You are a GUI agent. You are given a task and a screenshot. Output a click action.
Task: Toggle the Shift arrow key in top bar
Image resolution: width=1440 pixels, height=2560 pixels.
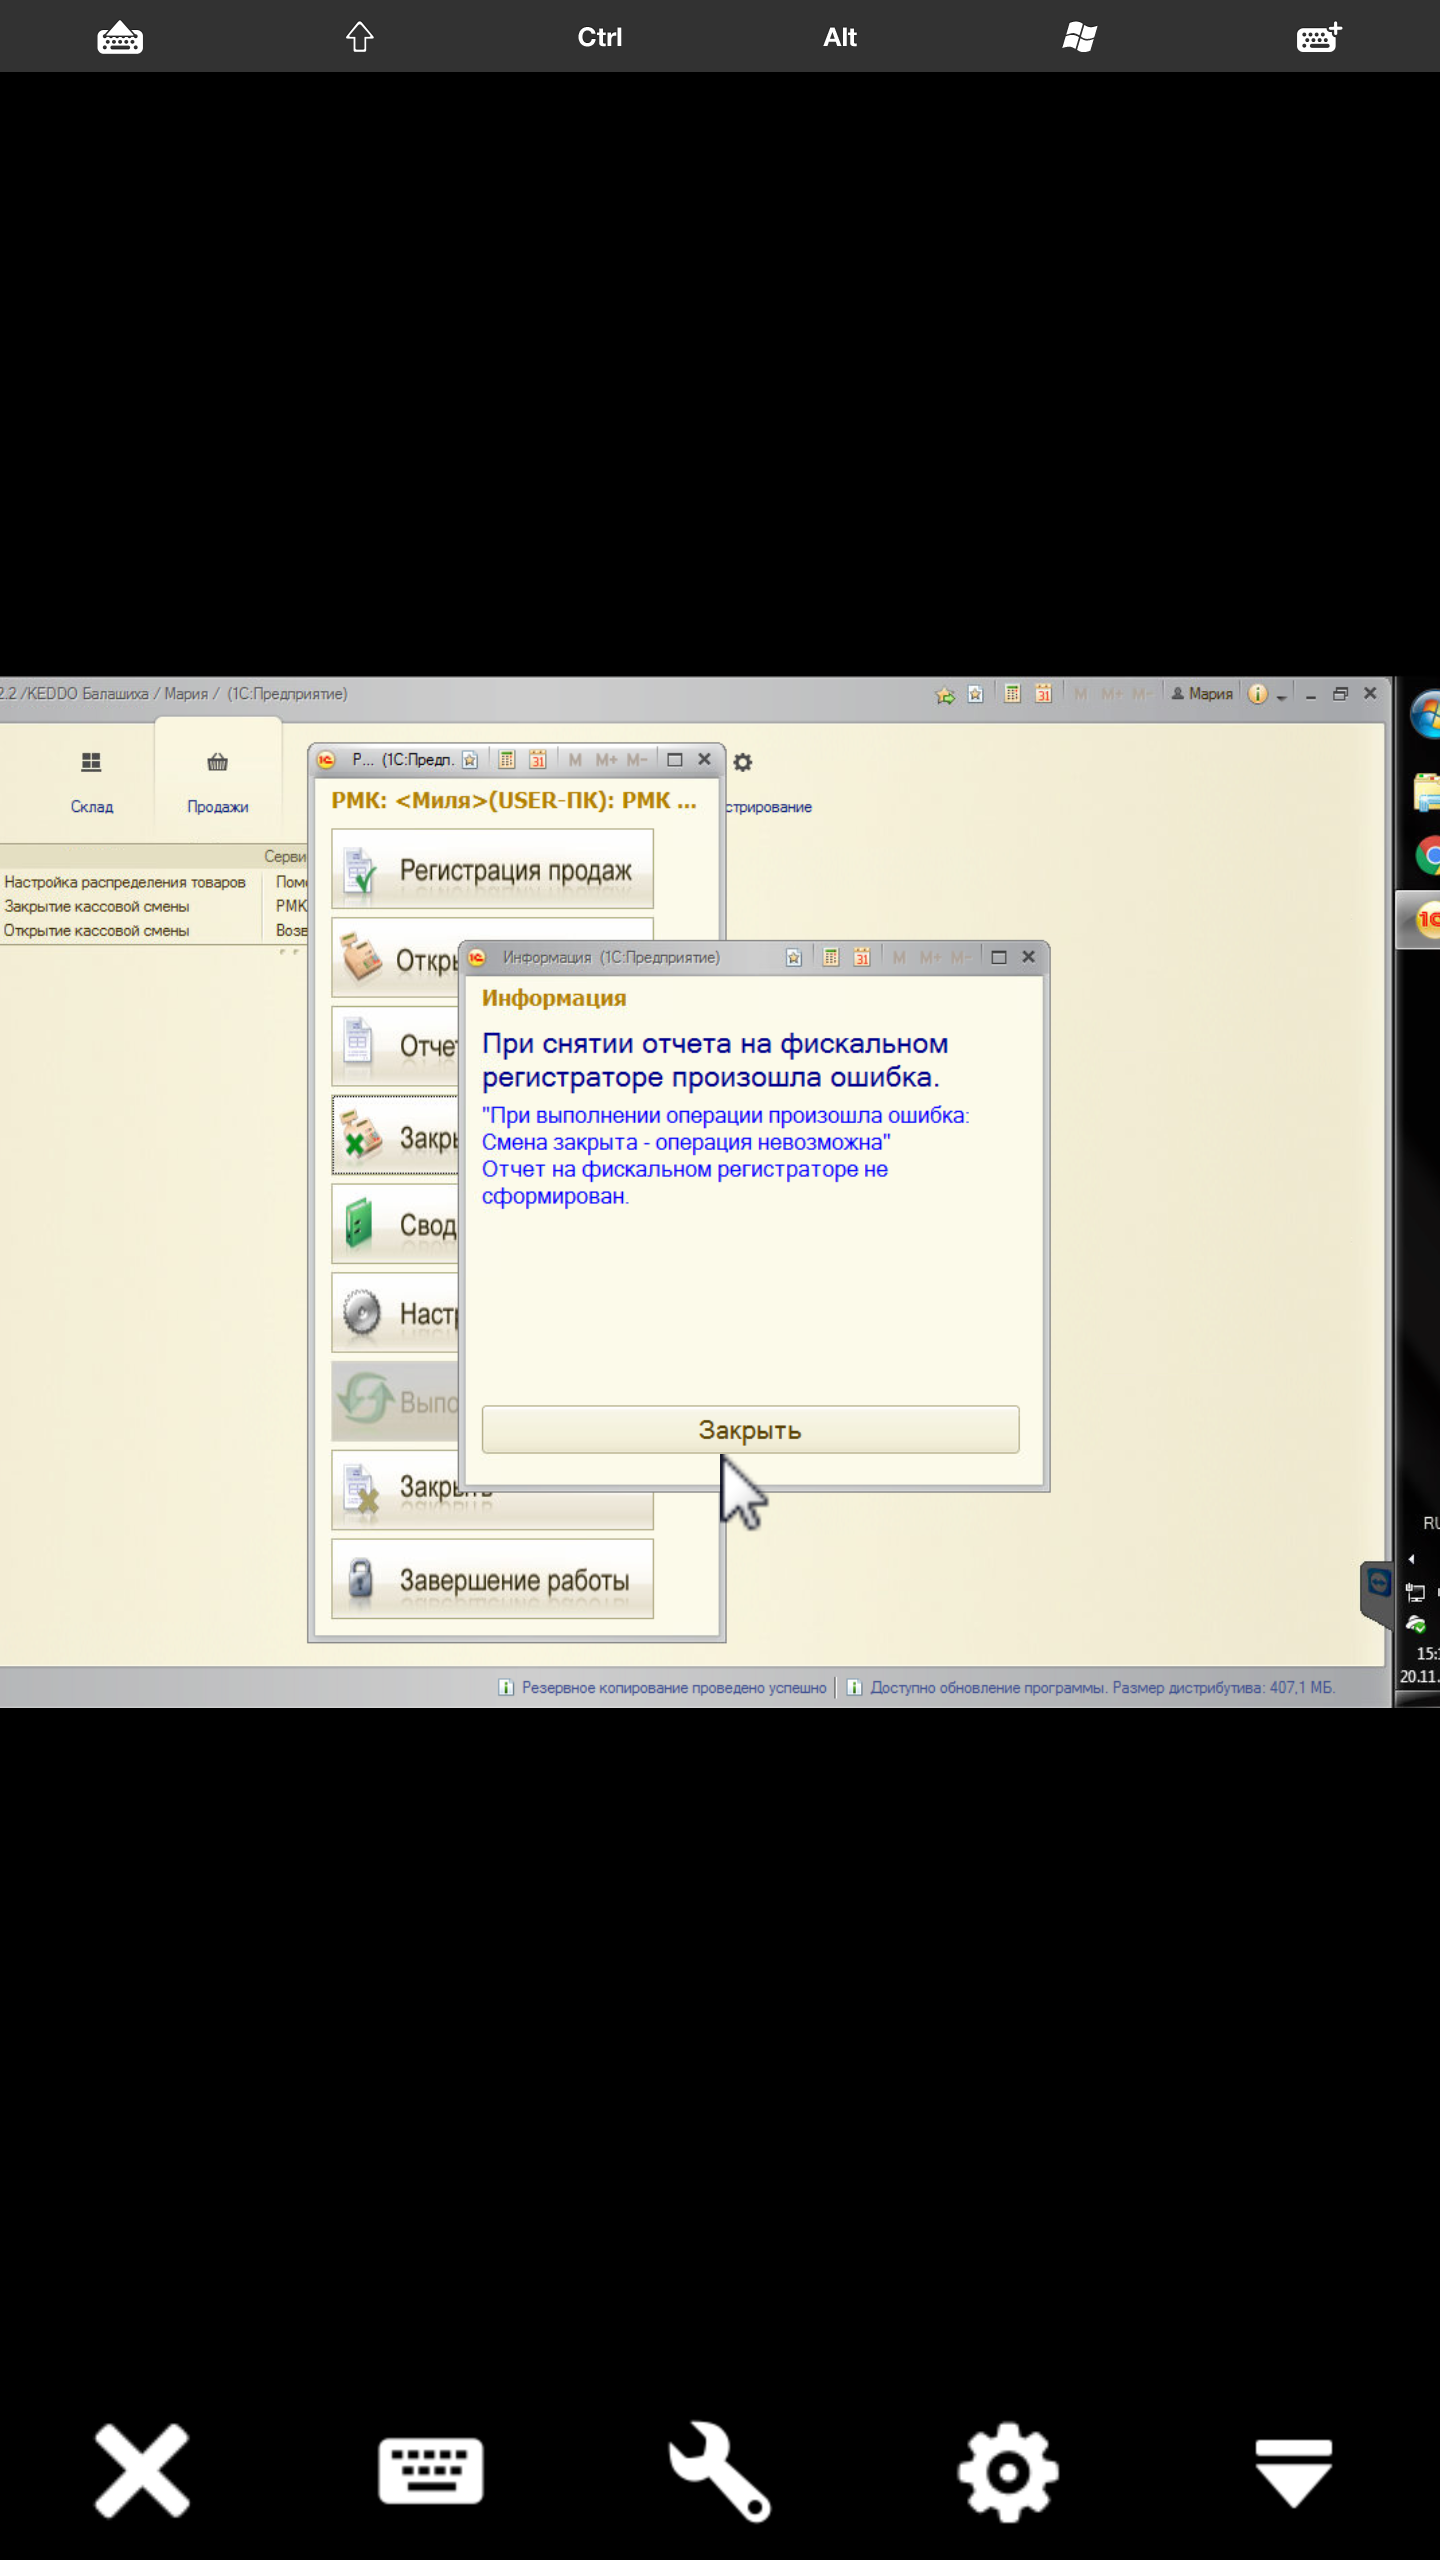(x=360, y=37)
